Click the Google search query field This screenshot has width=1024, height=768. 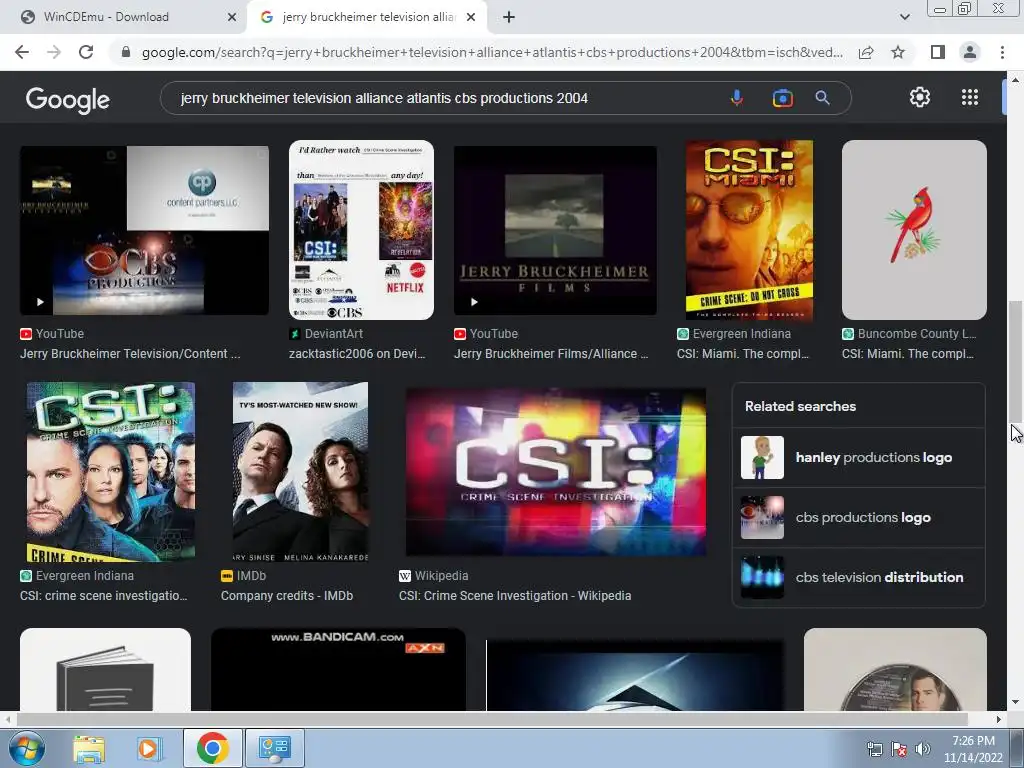[444, 98]
